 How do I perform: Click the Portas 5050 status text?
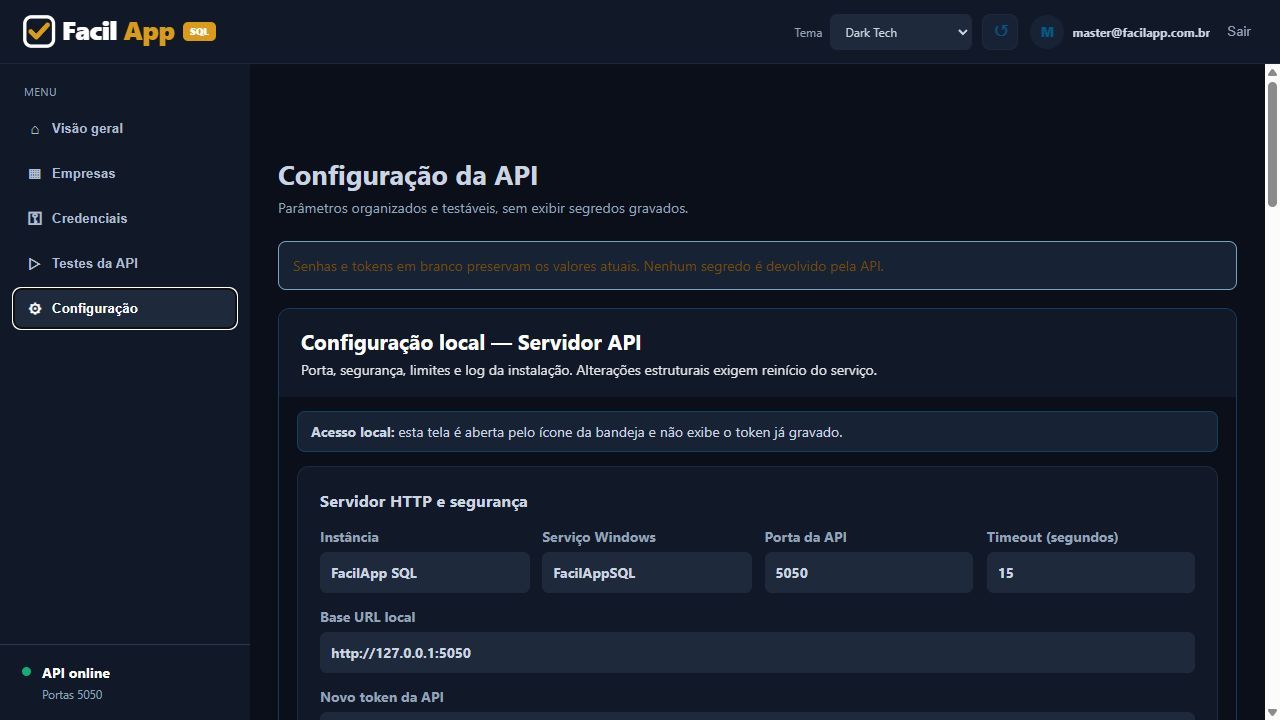pyautogui.click(x=72, y=695)
